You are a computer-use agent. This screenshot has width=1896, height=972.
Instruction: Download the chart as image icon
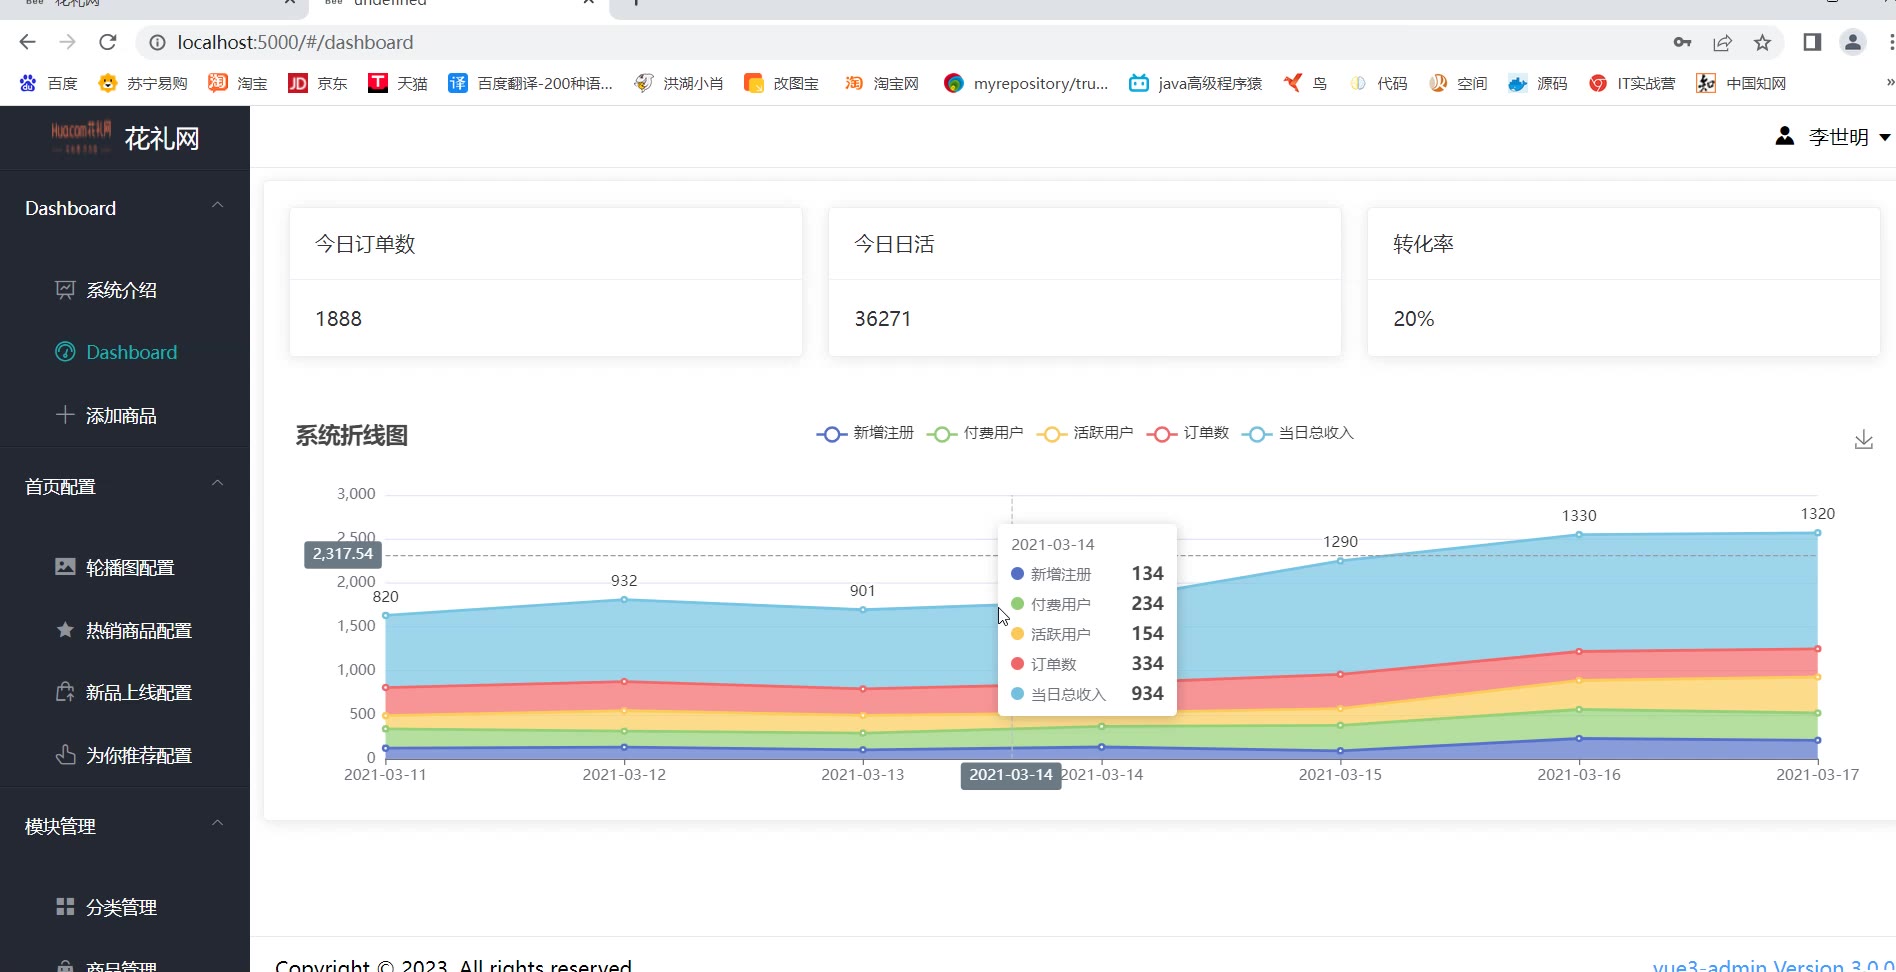(x=1863, y=440)
